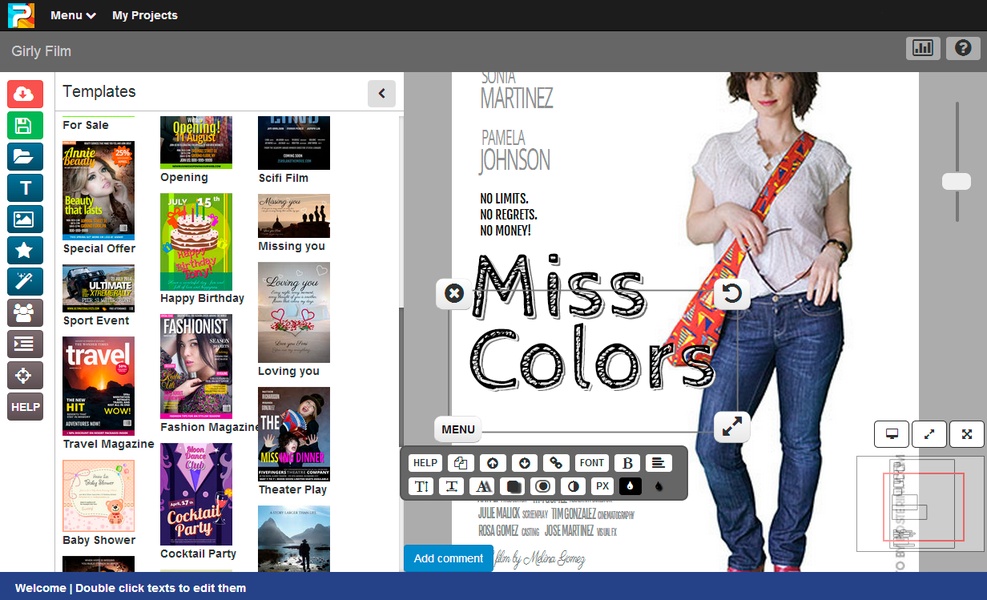Select the PAMELA JOHNSON text on poster
This screenshot has width=987, height=600.
[514, 150]
